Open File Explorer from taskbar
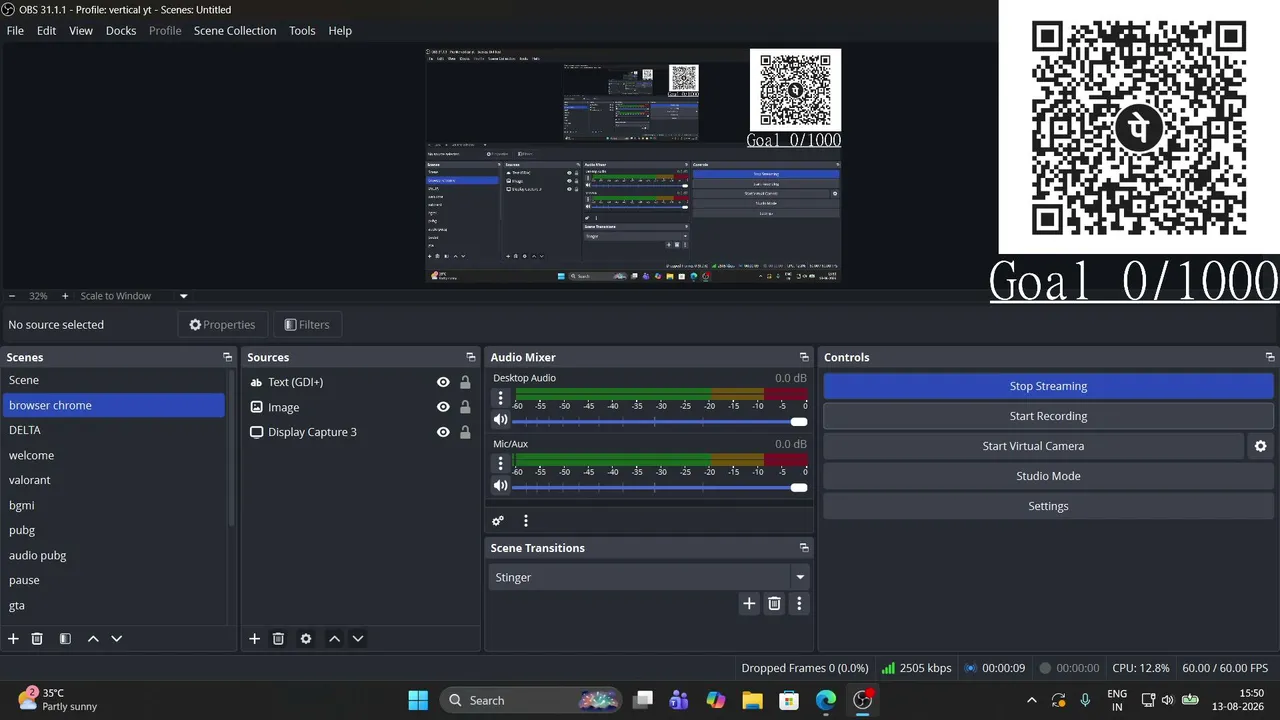This screenshot has height=720, width=1280. pyautogui.click(x=752, y=700)
